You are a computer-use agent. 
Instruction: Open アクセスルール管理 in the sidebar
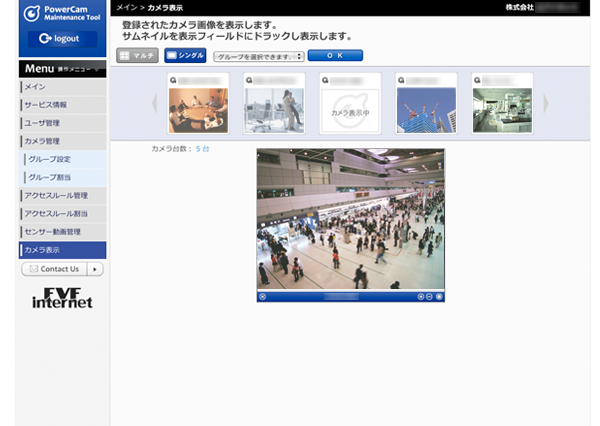pyautogui.click(x=63, y=196)
